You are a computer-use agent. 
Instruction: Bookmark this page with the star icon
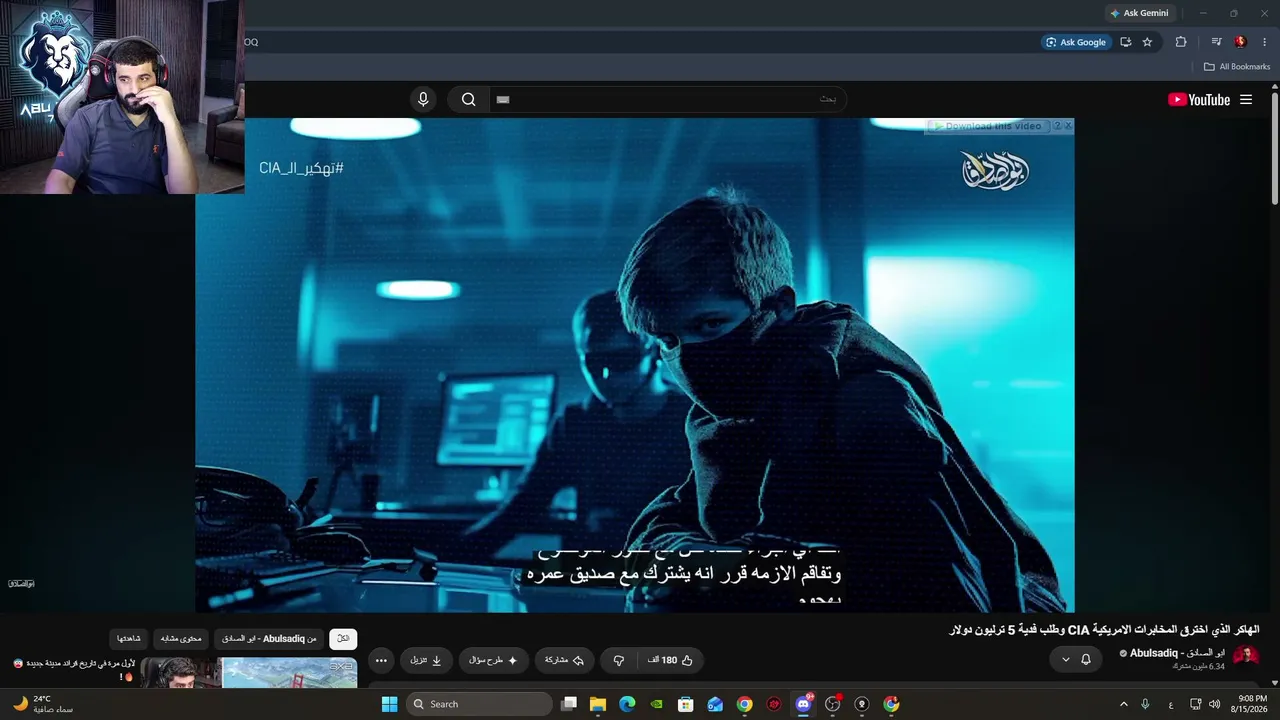click(1147, 42)
